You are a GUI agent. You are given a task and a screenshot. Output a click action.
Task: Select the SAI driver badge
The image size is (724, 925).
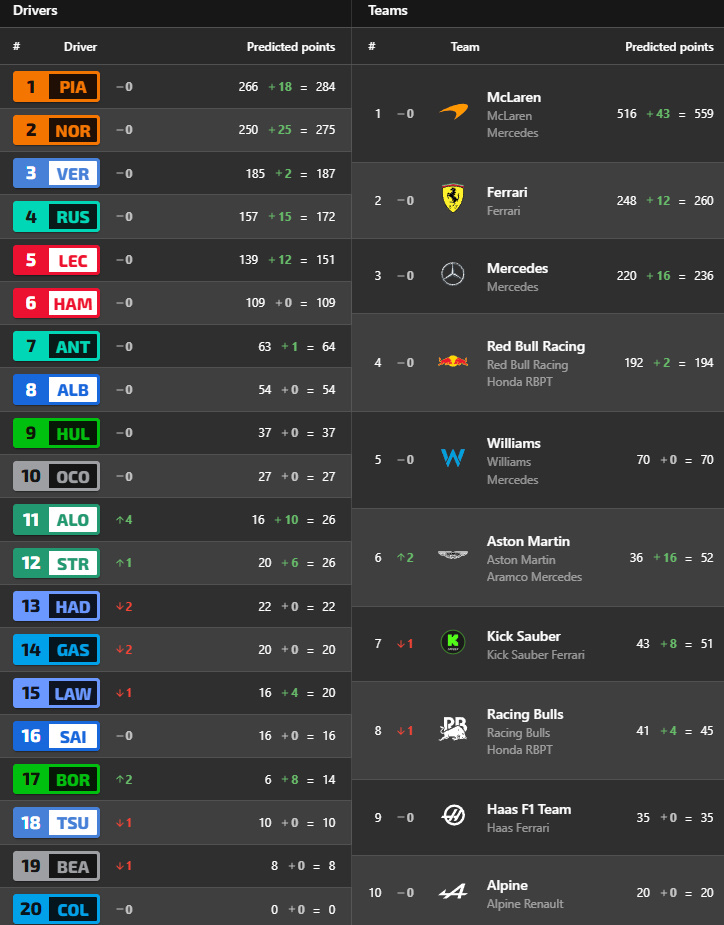57,736
